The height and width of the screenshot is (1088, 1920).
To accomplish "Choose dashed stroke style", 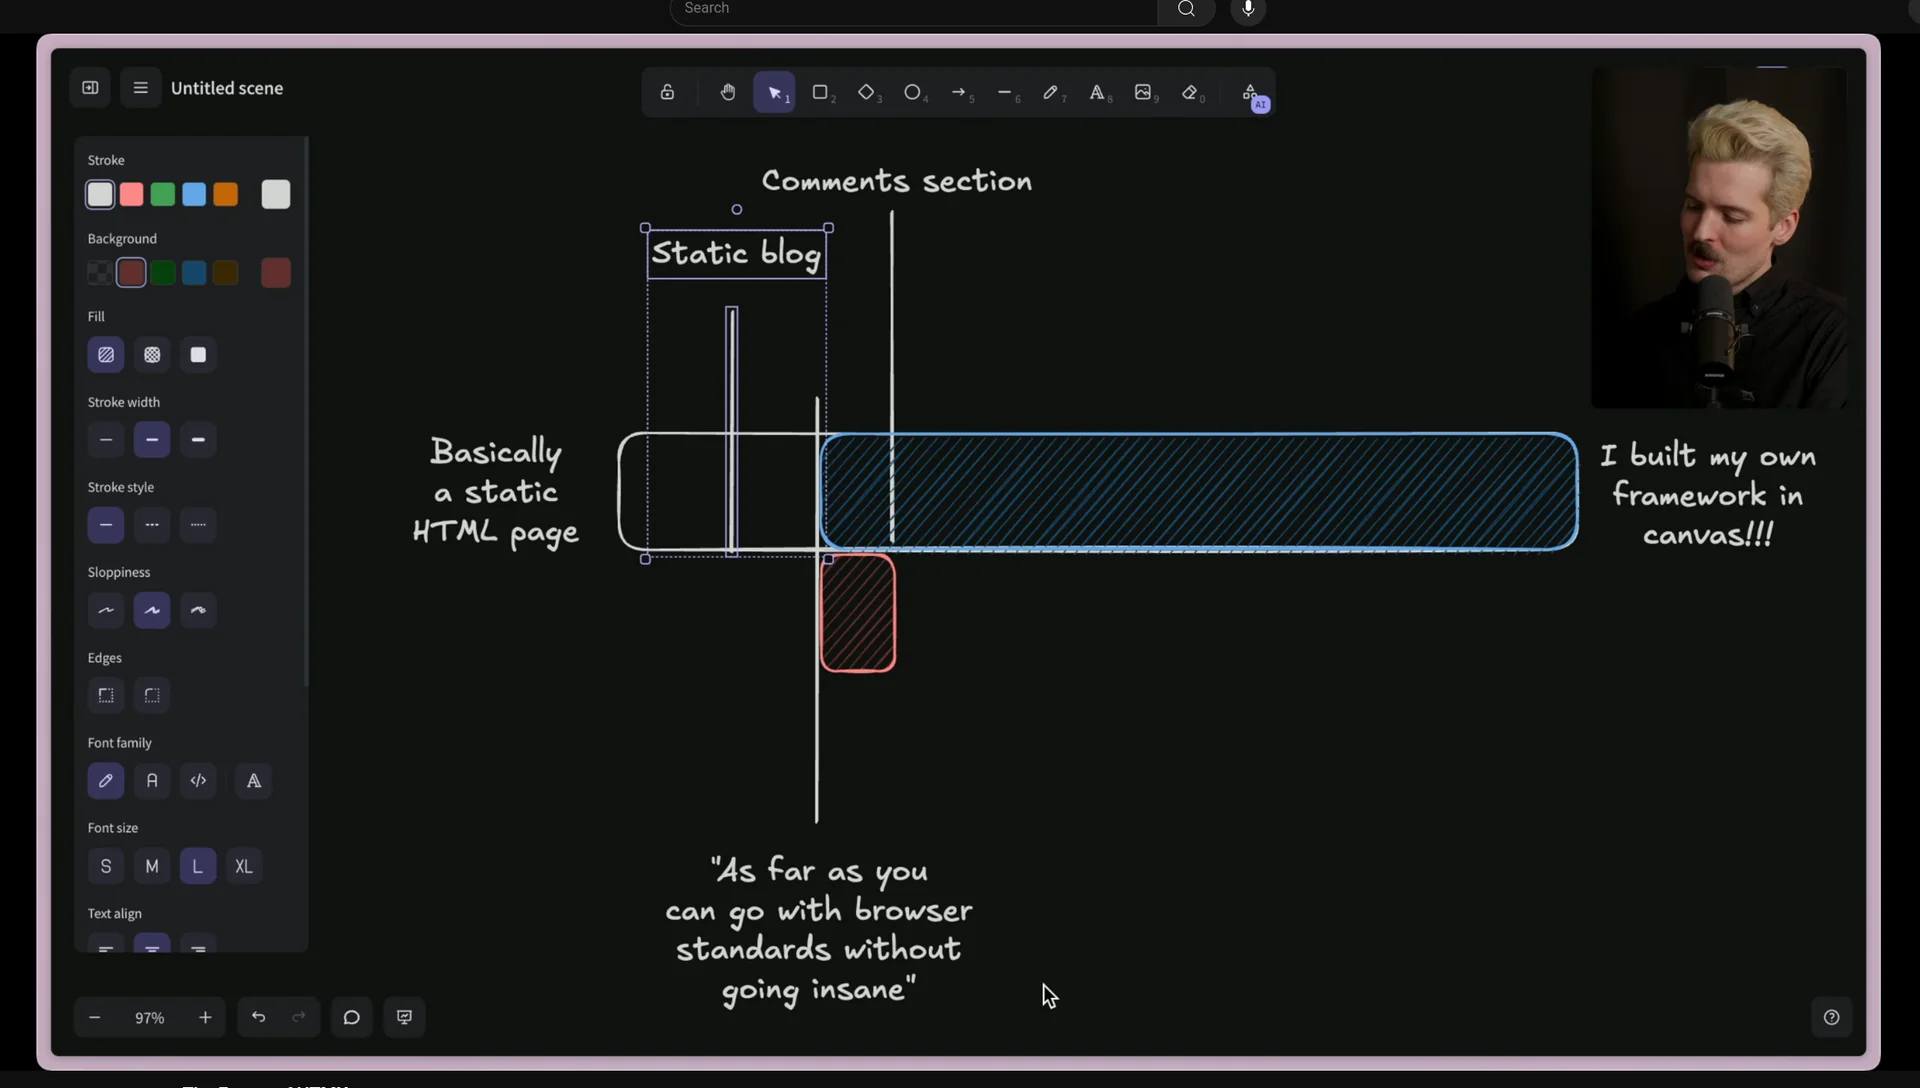I will coord(152,525).
